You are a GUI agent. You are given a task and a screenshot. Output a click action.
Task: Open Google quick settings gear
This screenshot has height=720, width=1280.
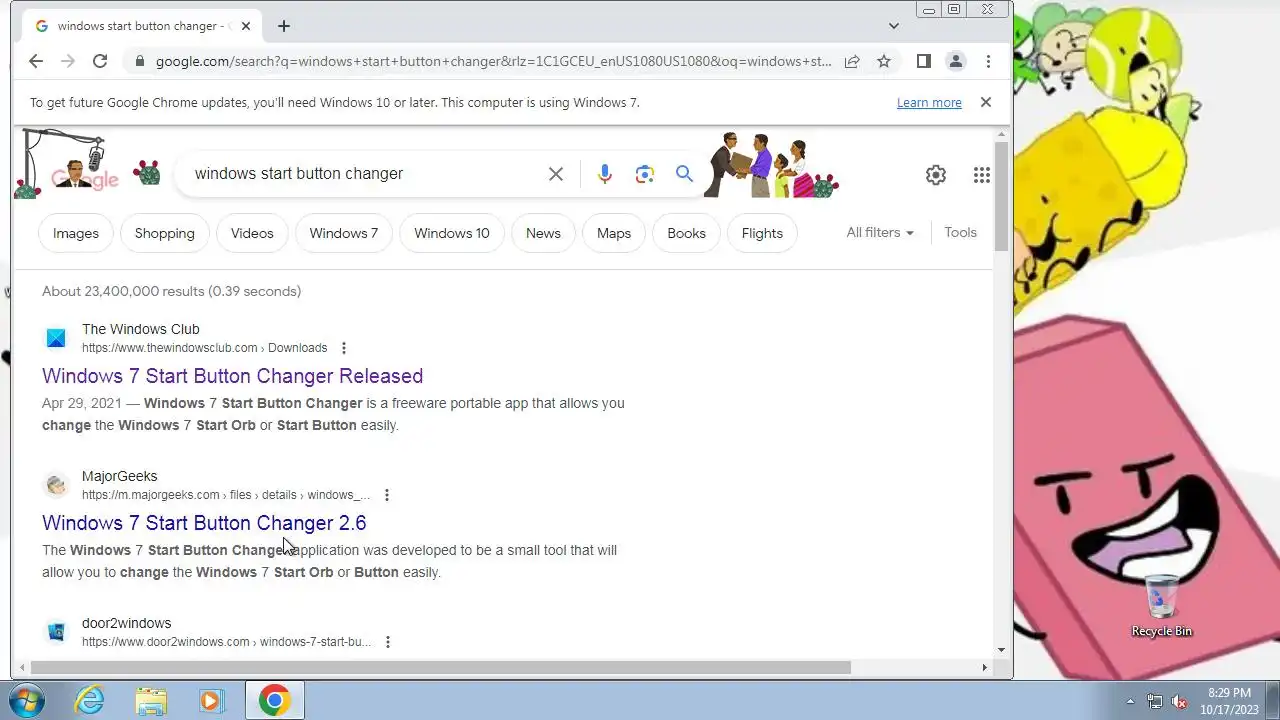tap(936, 175)
